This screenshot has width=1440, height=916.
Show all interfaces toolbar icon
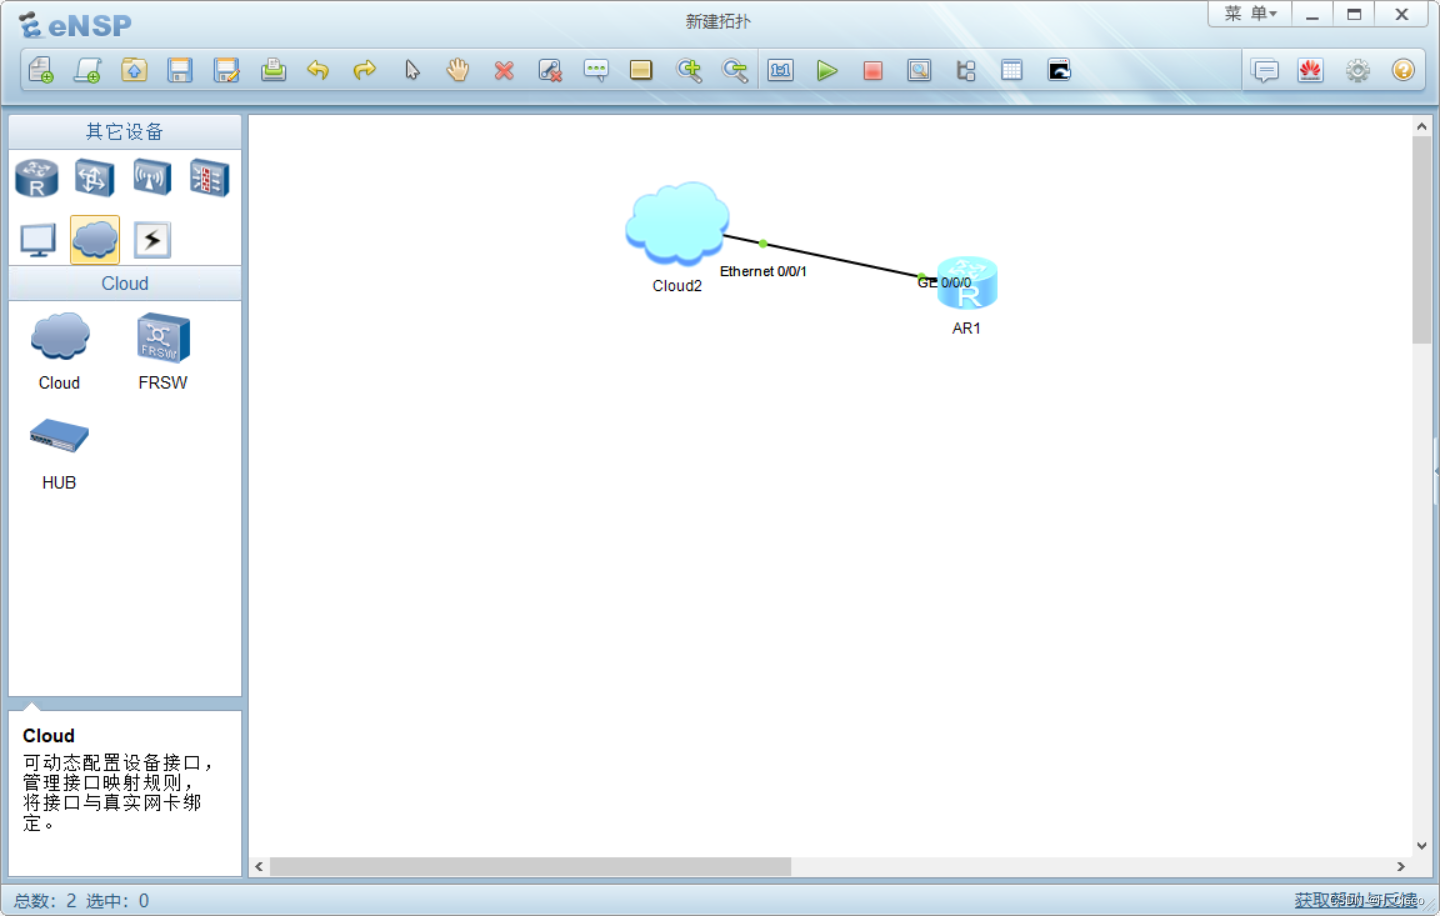(x=966, y=70)
